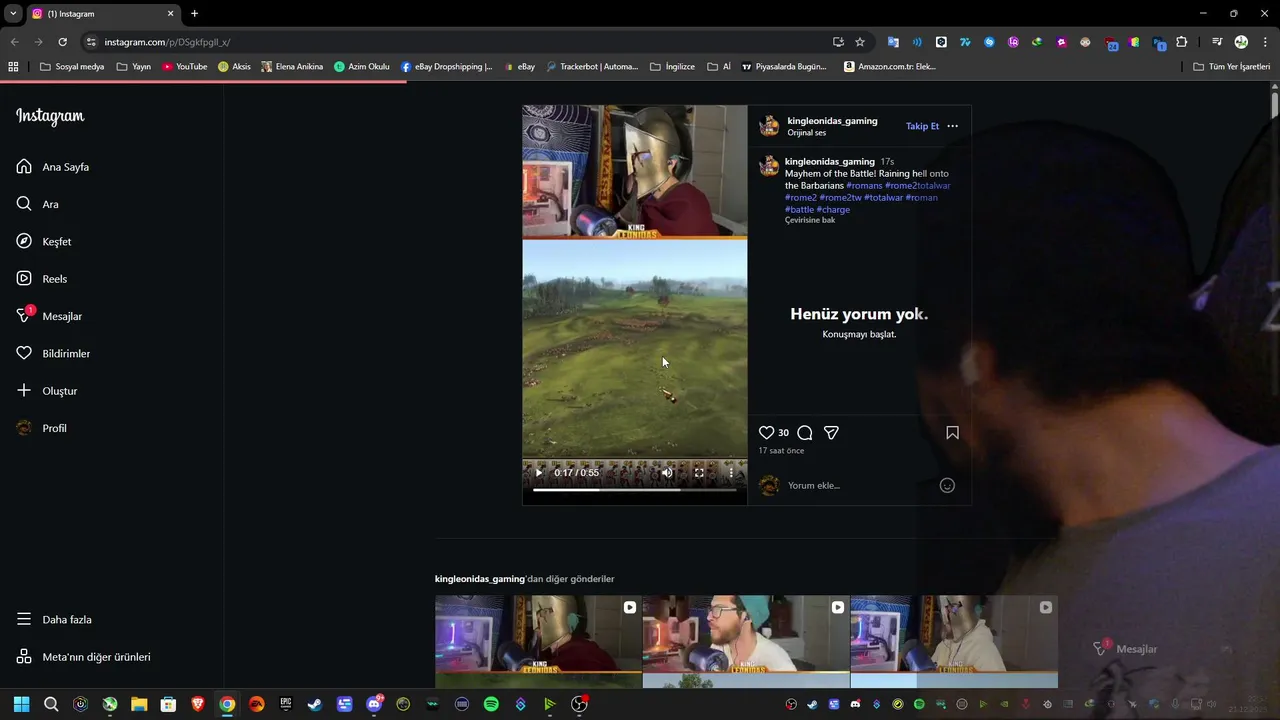Click the Instagram logo
Screen dimensions: 1280x720
[x=50, y=116]
